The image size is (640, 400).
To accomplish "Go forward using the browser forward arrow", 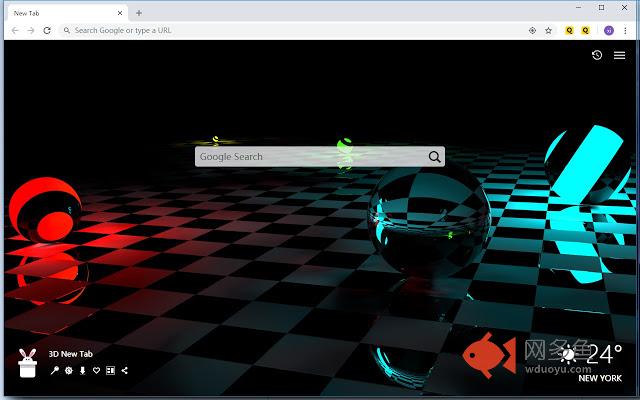I will click(31, 30).
